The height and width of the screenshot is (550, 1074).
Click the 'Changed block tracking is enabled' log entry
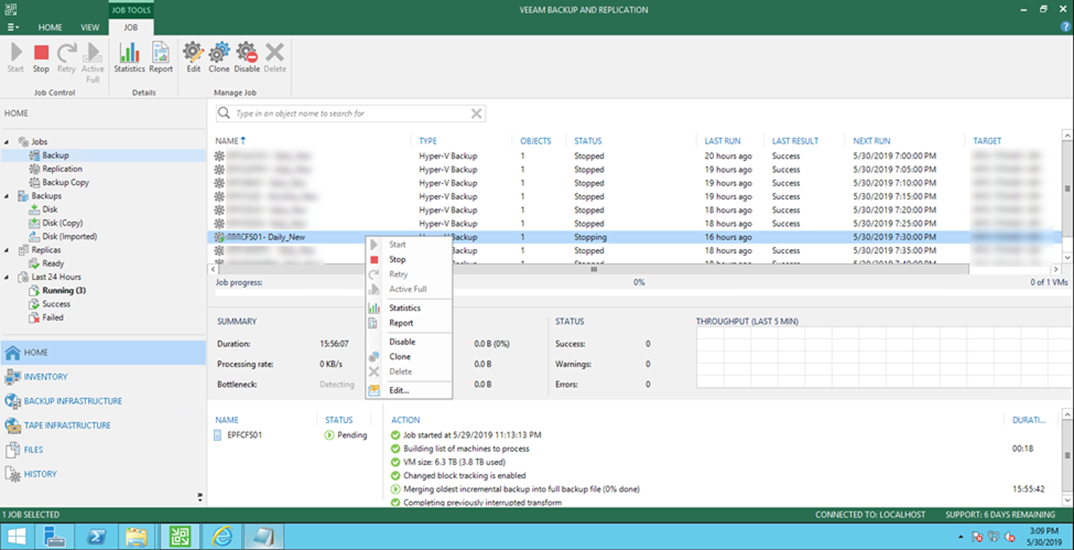coord(464,475)
